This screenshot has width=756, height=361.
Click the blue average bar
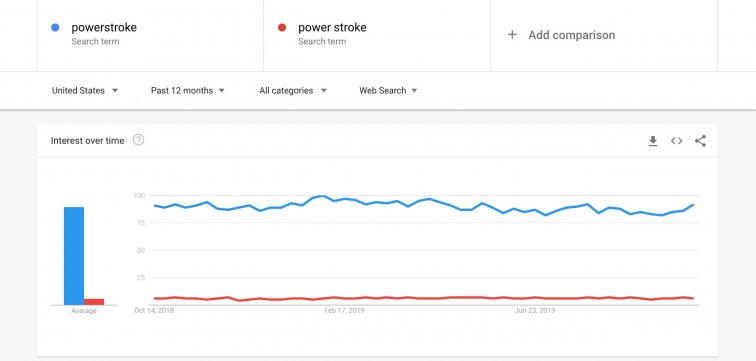[74, 256]
